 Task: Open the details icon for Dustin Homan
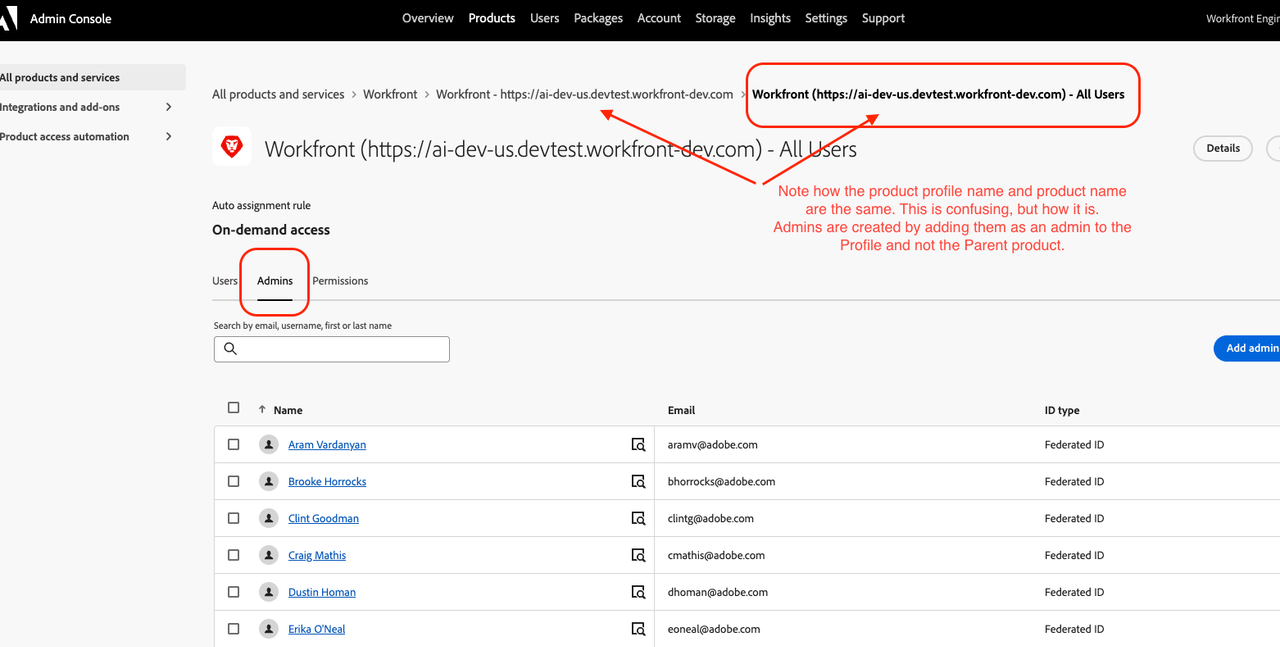[x=638, y=593]
